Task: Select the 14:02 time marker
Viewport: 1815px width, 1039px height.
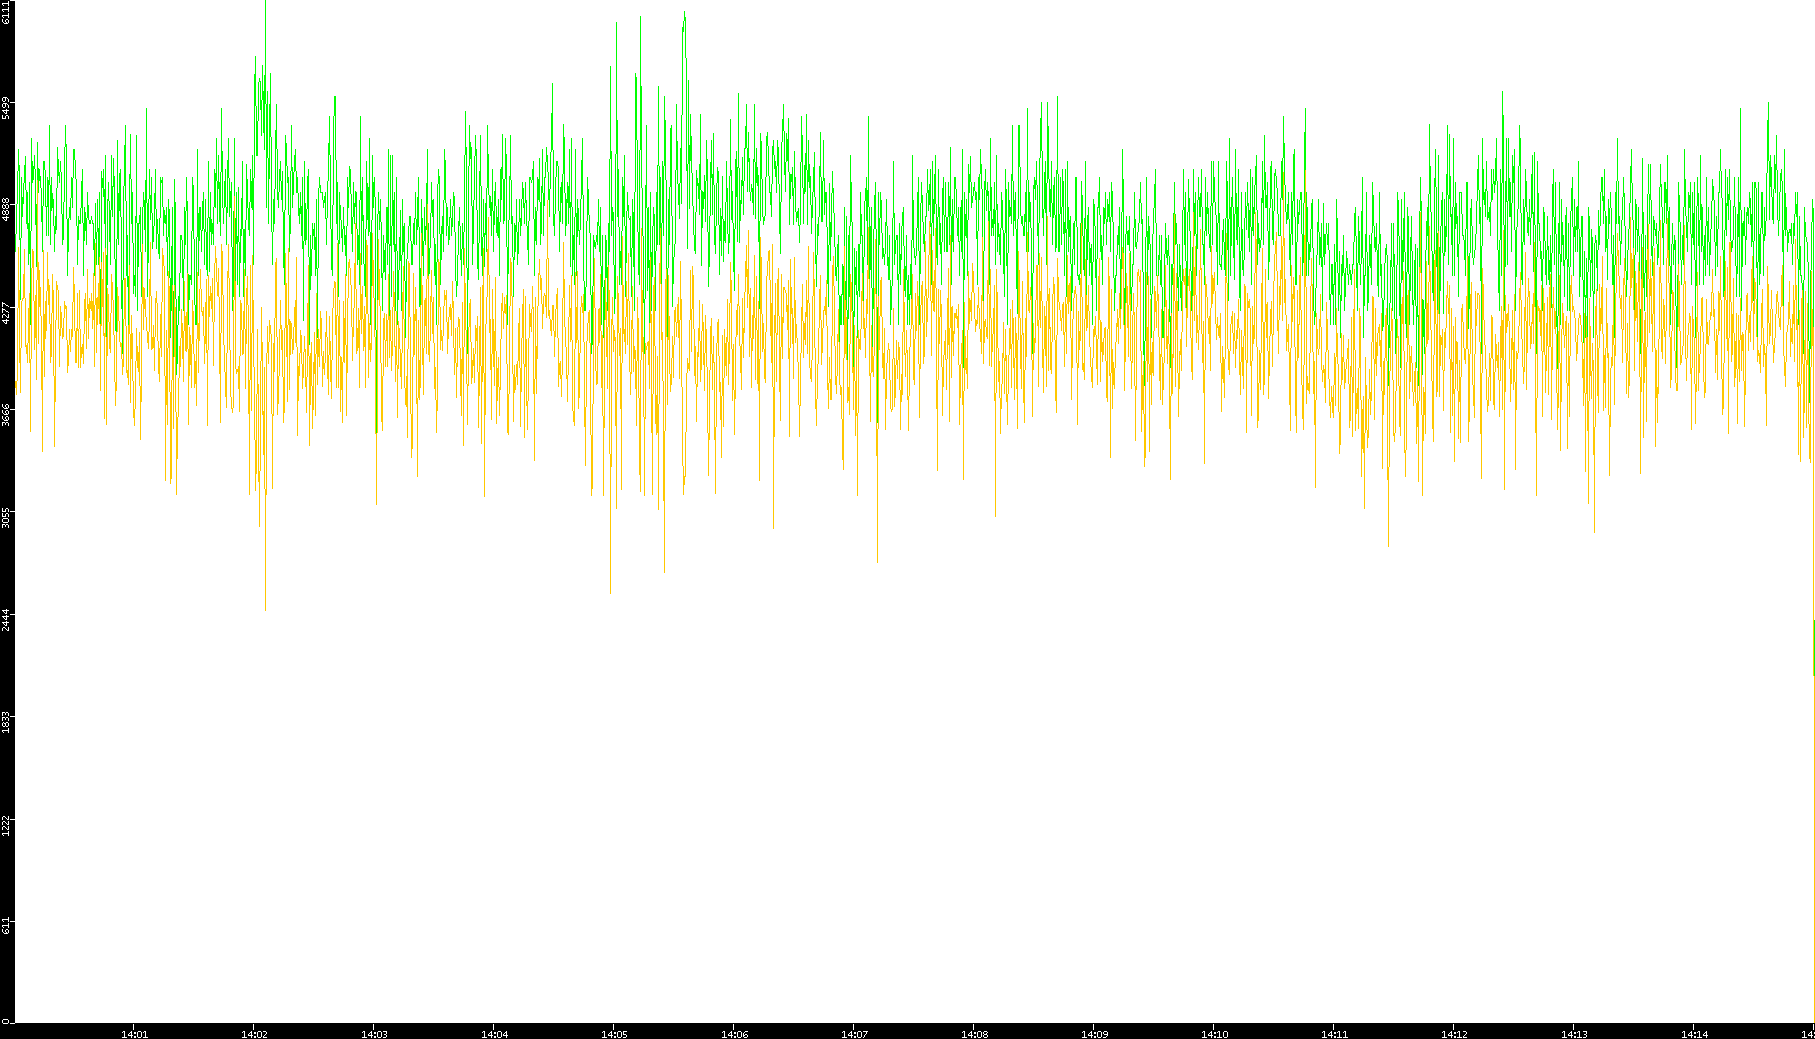Action: click(x=254, y=1034)
